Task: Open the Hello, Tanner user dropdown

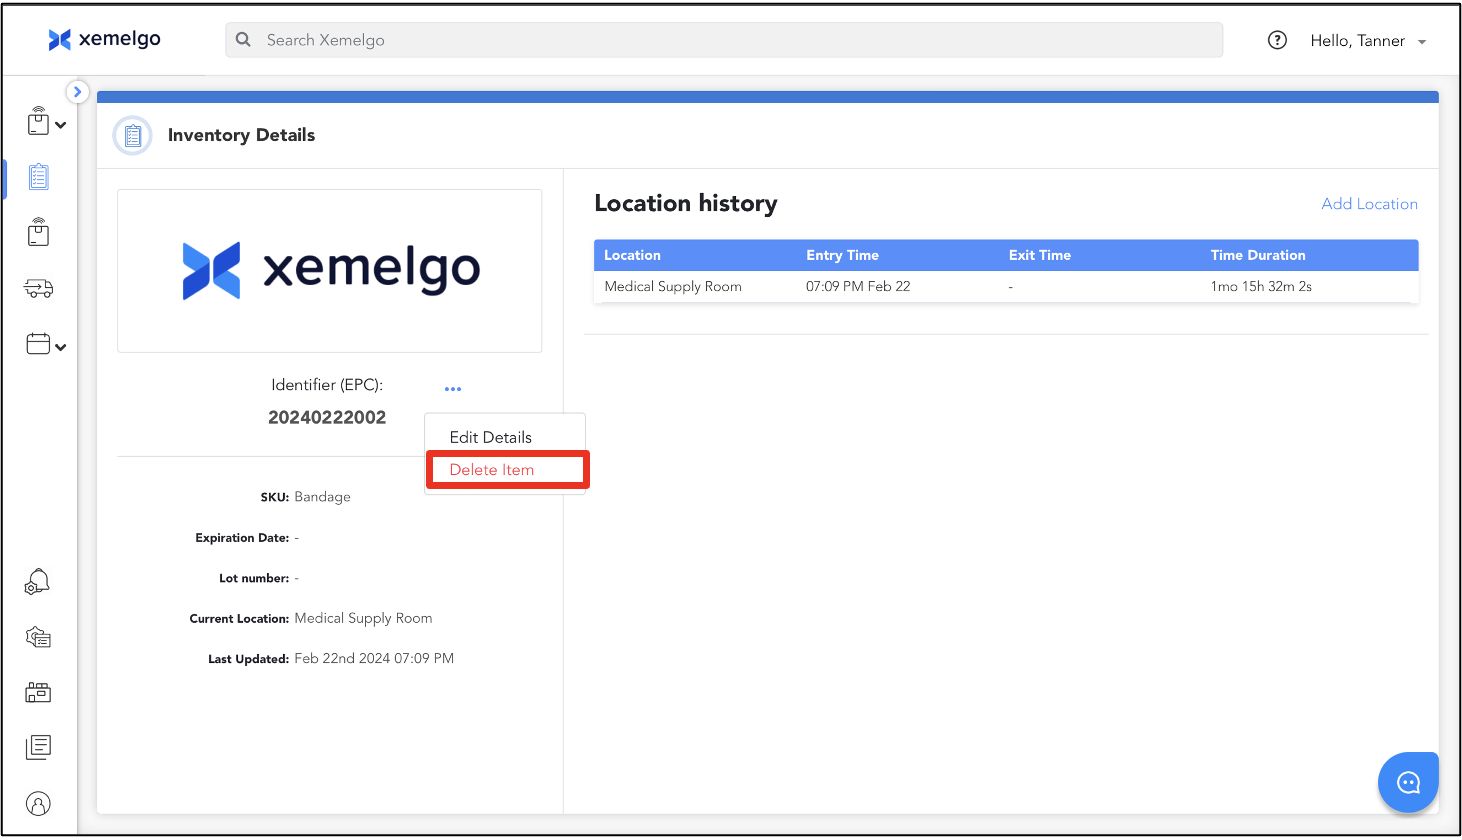Action: coord(1368,41)
